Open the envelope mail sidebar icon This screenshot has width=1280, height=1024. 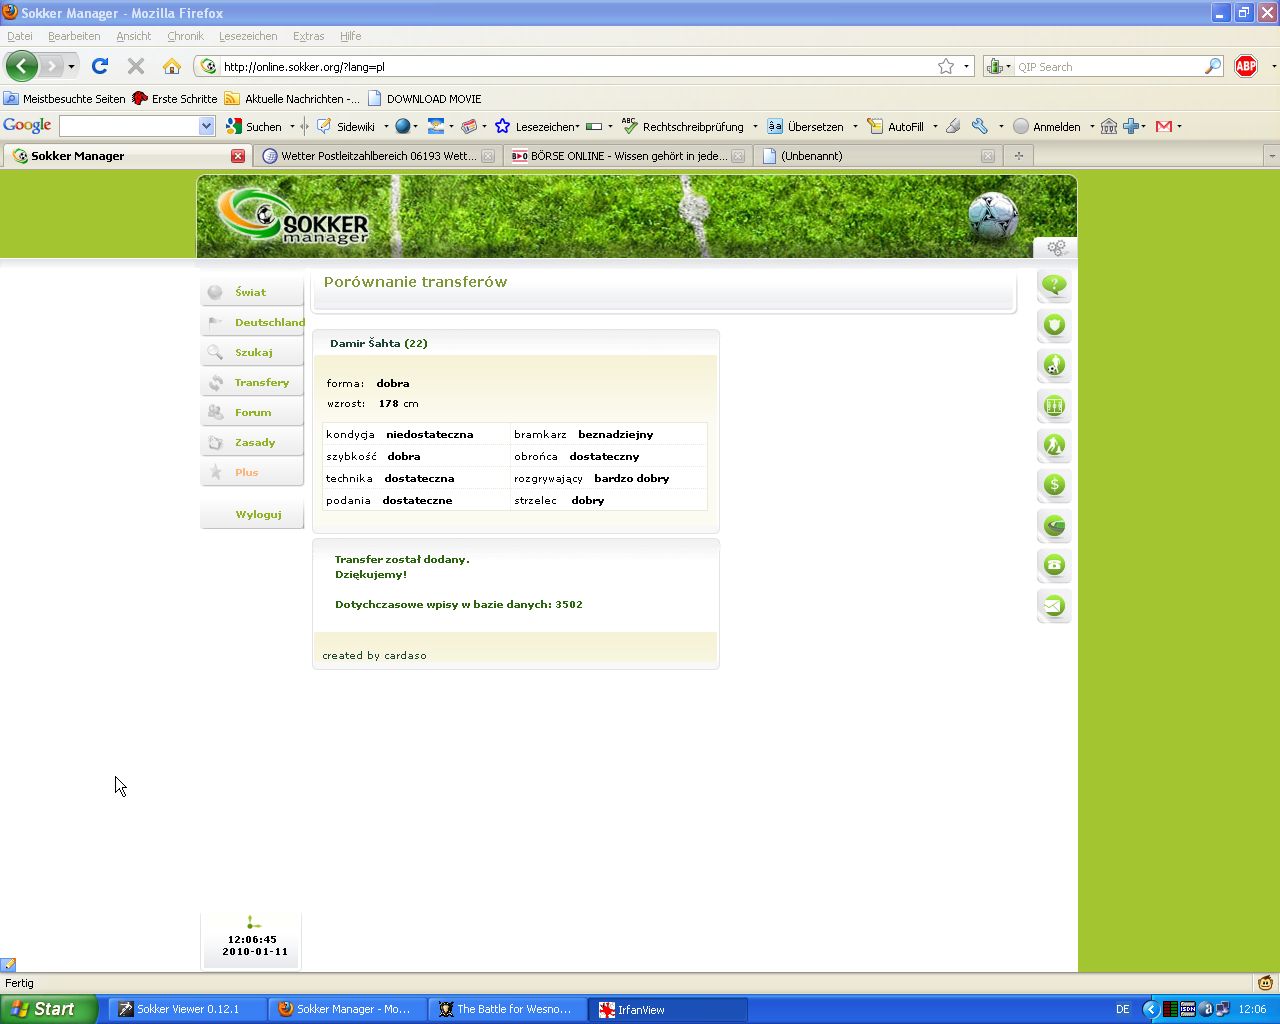pos(1054,605)
